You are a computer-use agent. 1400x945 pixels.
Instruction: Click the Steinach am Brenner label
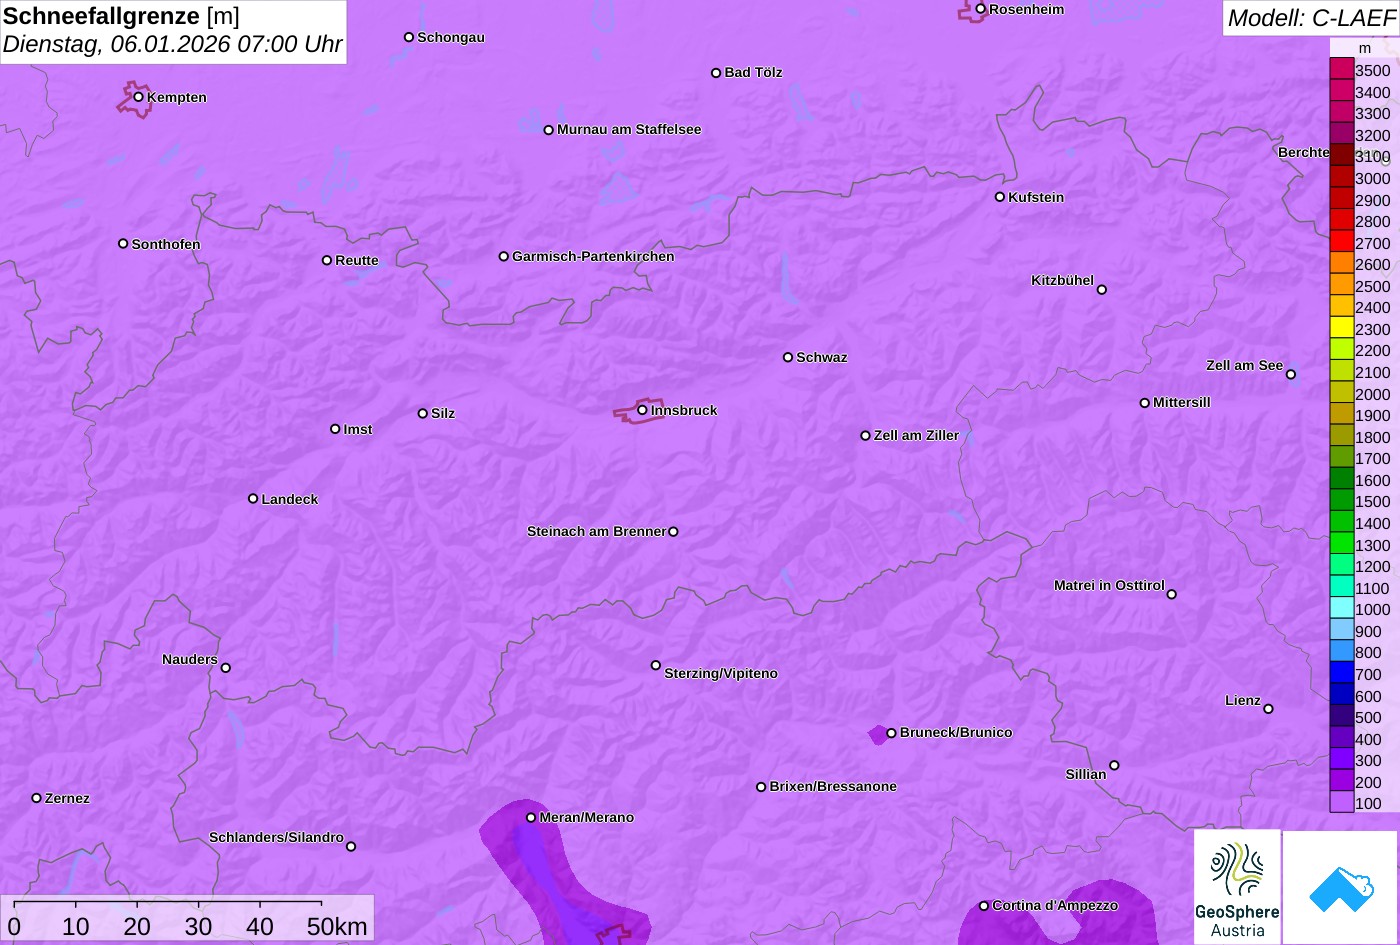click(x=596, y=531)
